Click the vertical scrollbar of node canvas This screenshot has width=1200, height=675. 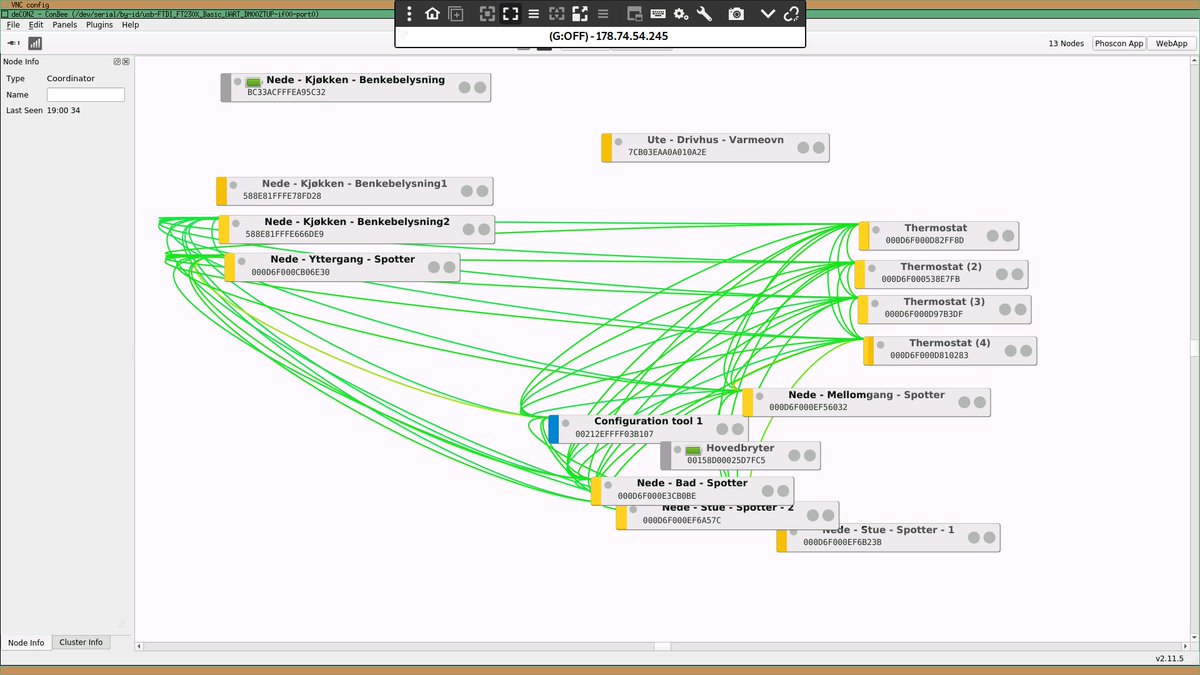pyautogui.click(x=1194, y=350)
